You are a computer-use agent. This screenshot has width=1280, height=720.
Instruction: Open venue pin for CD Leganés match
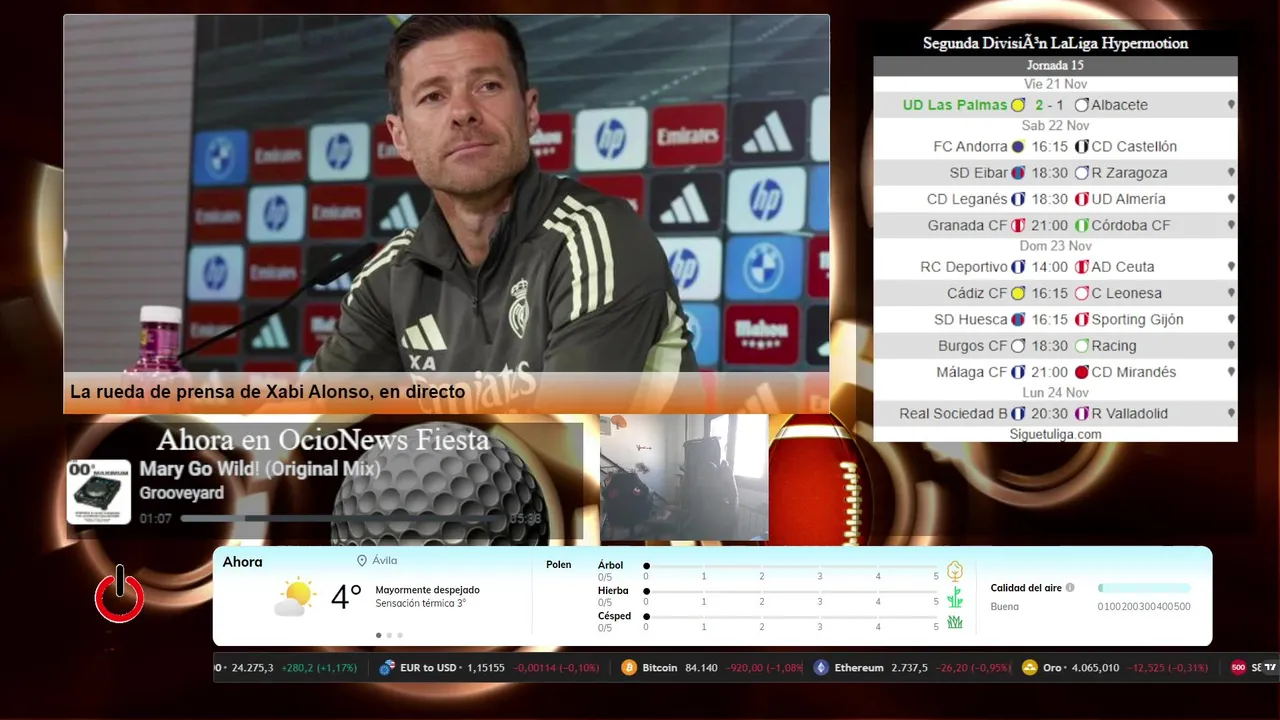click(1231, 199)
